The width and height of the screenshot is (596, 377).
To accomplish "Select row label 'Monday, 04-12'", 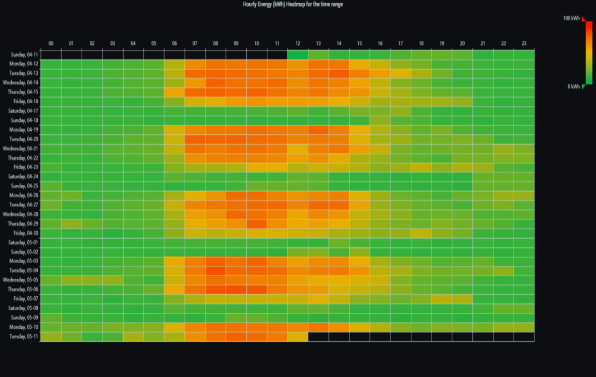I will pos(24,64).
